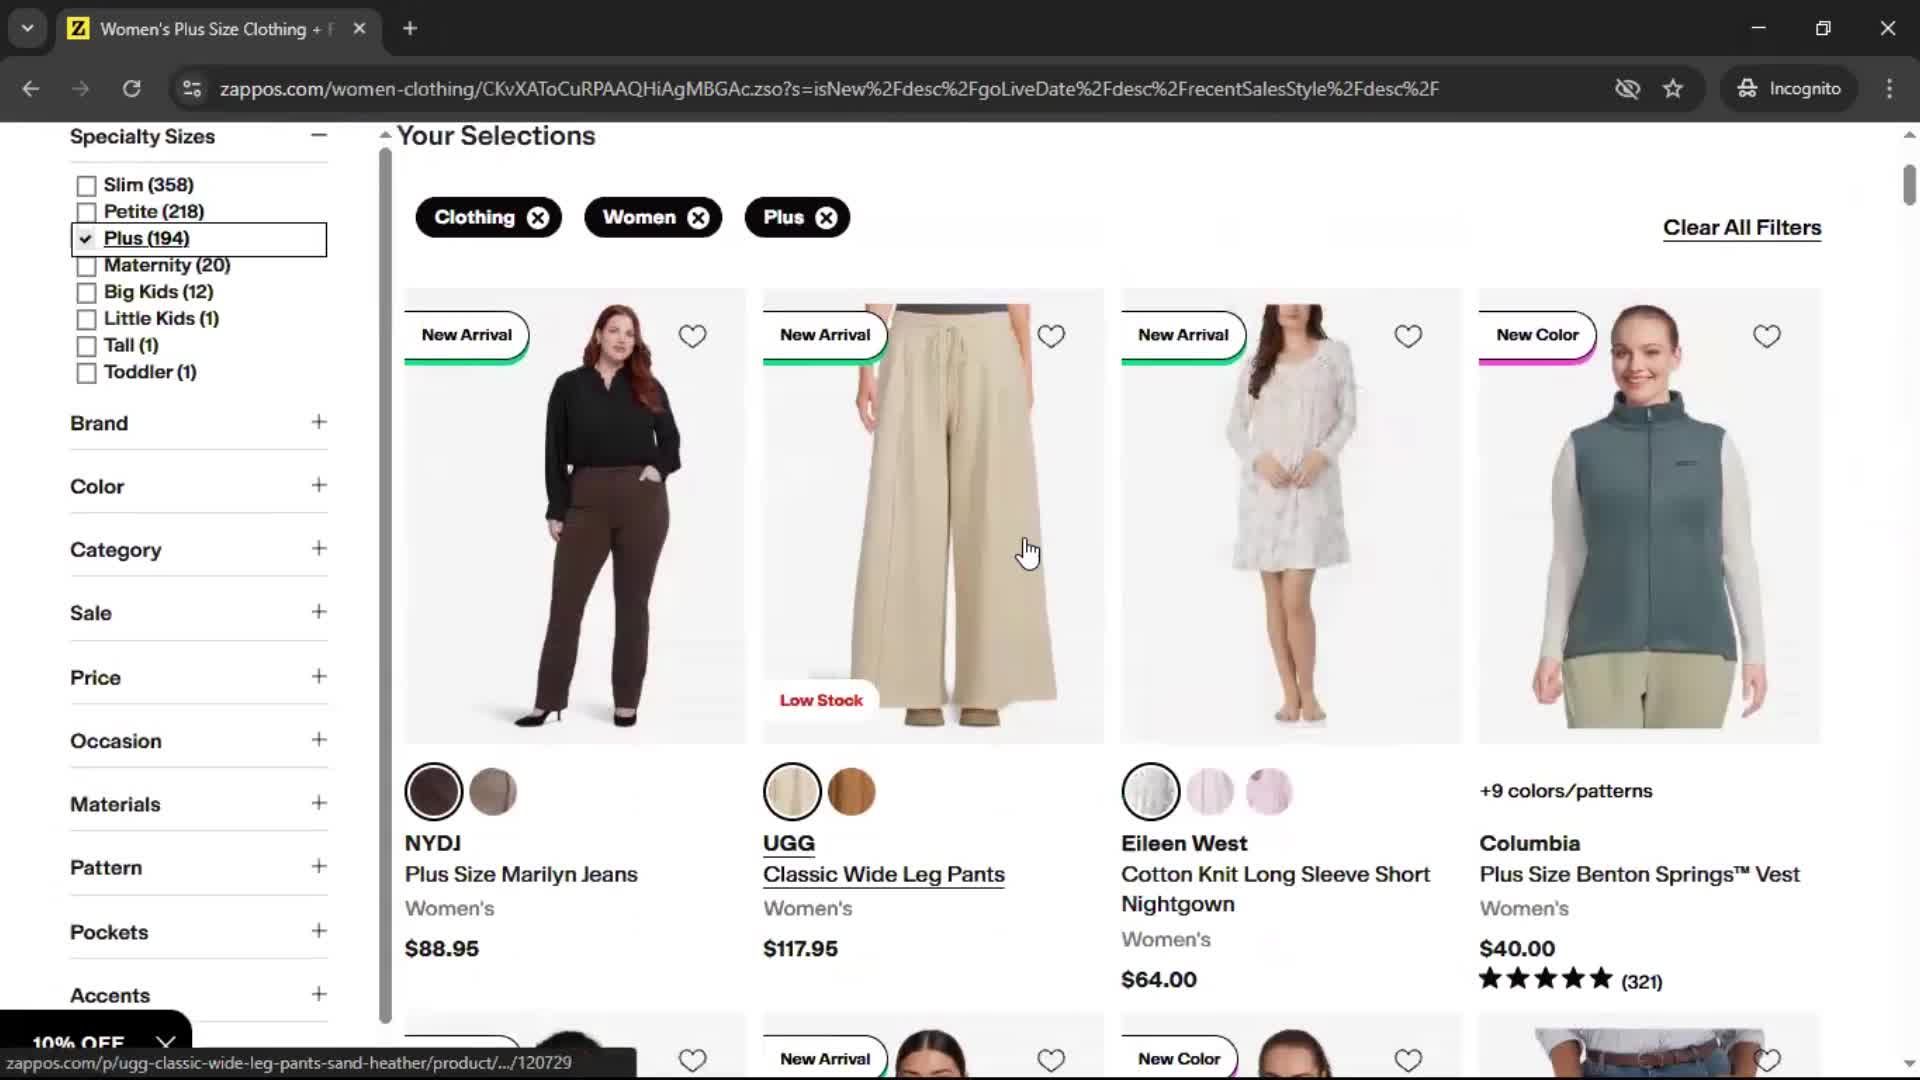This screenshot has height=1080, width=1920.
Task: Open Cotton Knit Long Sleeve Short Nightgown title
Action: [1275, 889]
